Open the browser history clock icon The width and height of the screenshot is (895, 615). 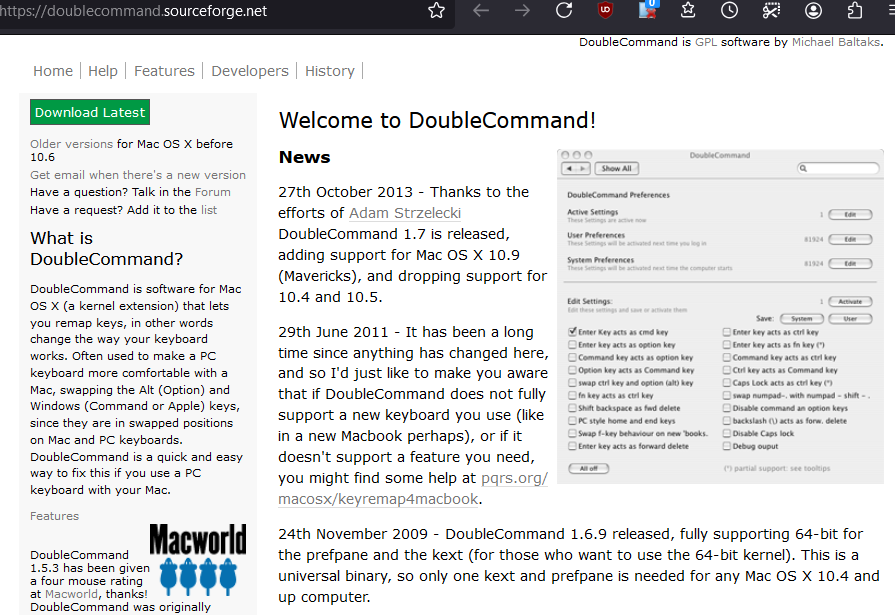coord(730,11)
